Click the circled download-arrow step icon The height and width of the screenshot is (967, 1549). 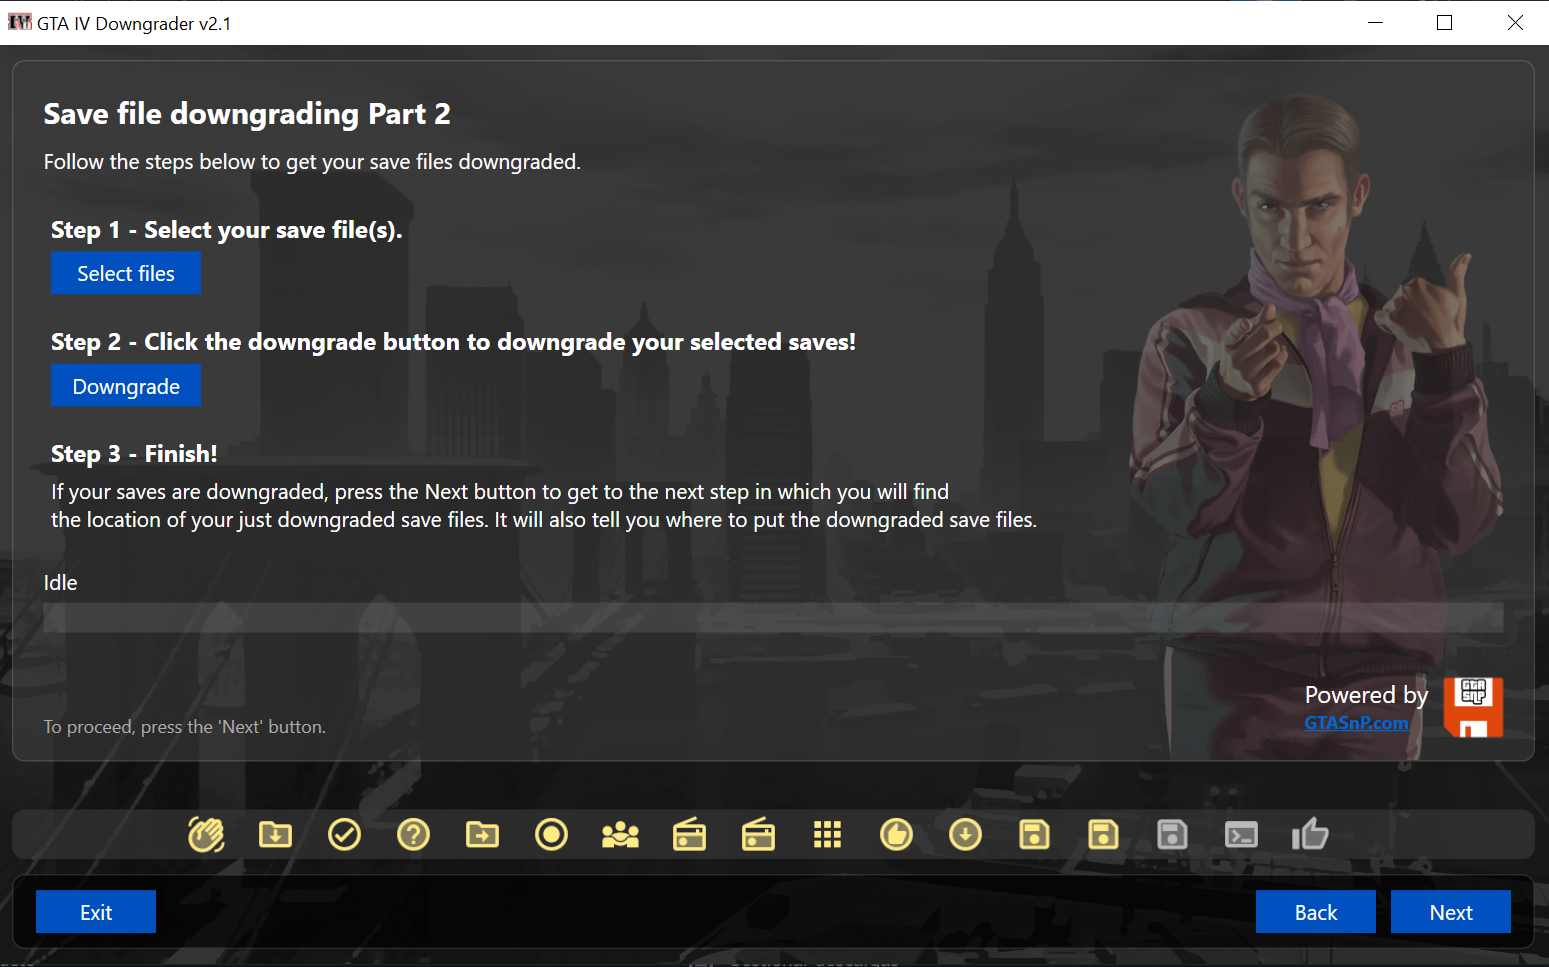[x=965, y=834]
